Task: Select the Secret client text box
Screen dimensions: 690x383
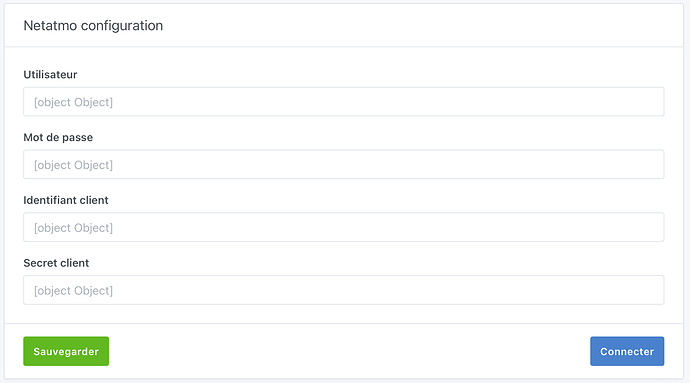Action: [344, 290]
